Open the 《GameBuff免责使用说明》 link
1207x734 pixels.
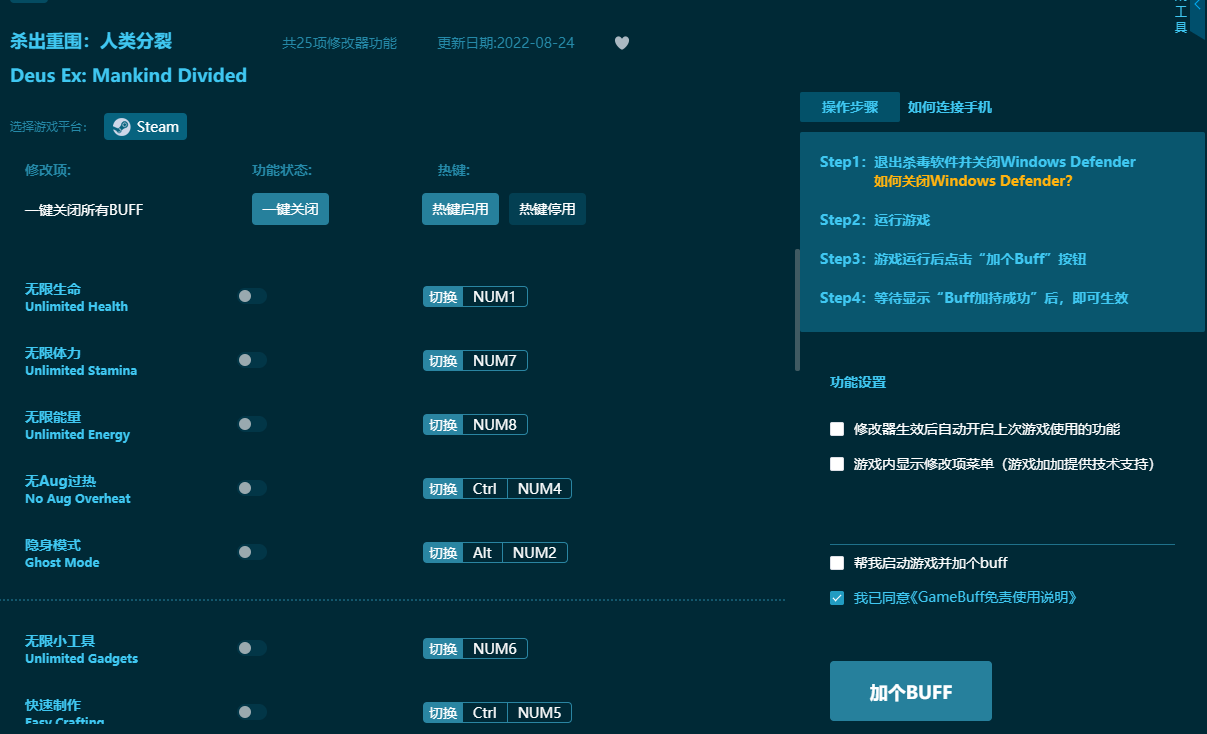[996, 598]
